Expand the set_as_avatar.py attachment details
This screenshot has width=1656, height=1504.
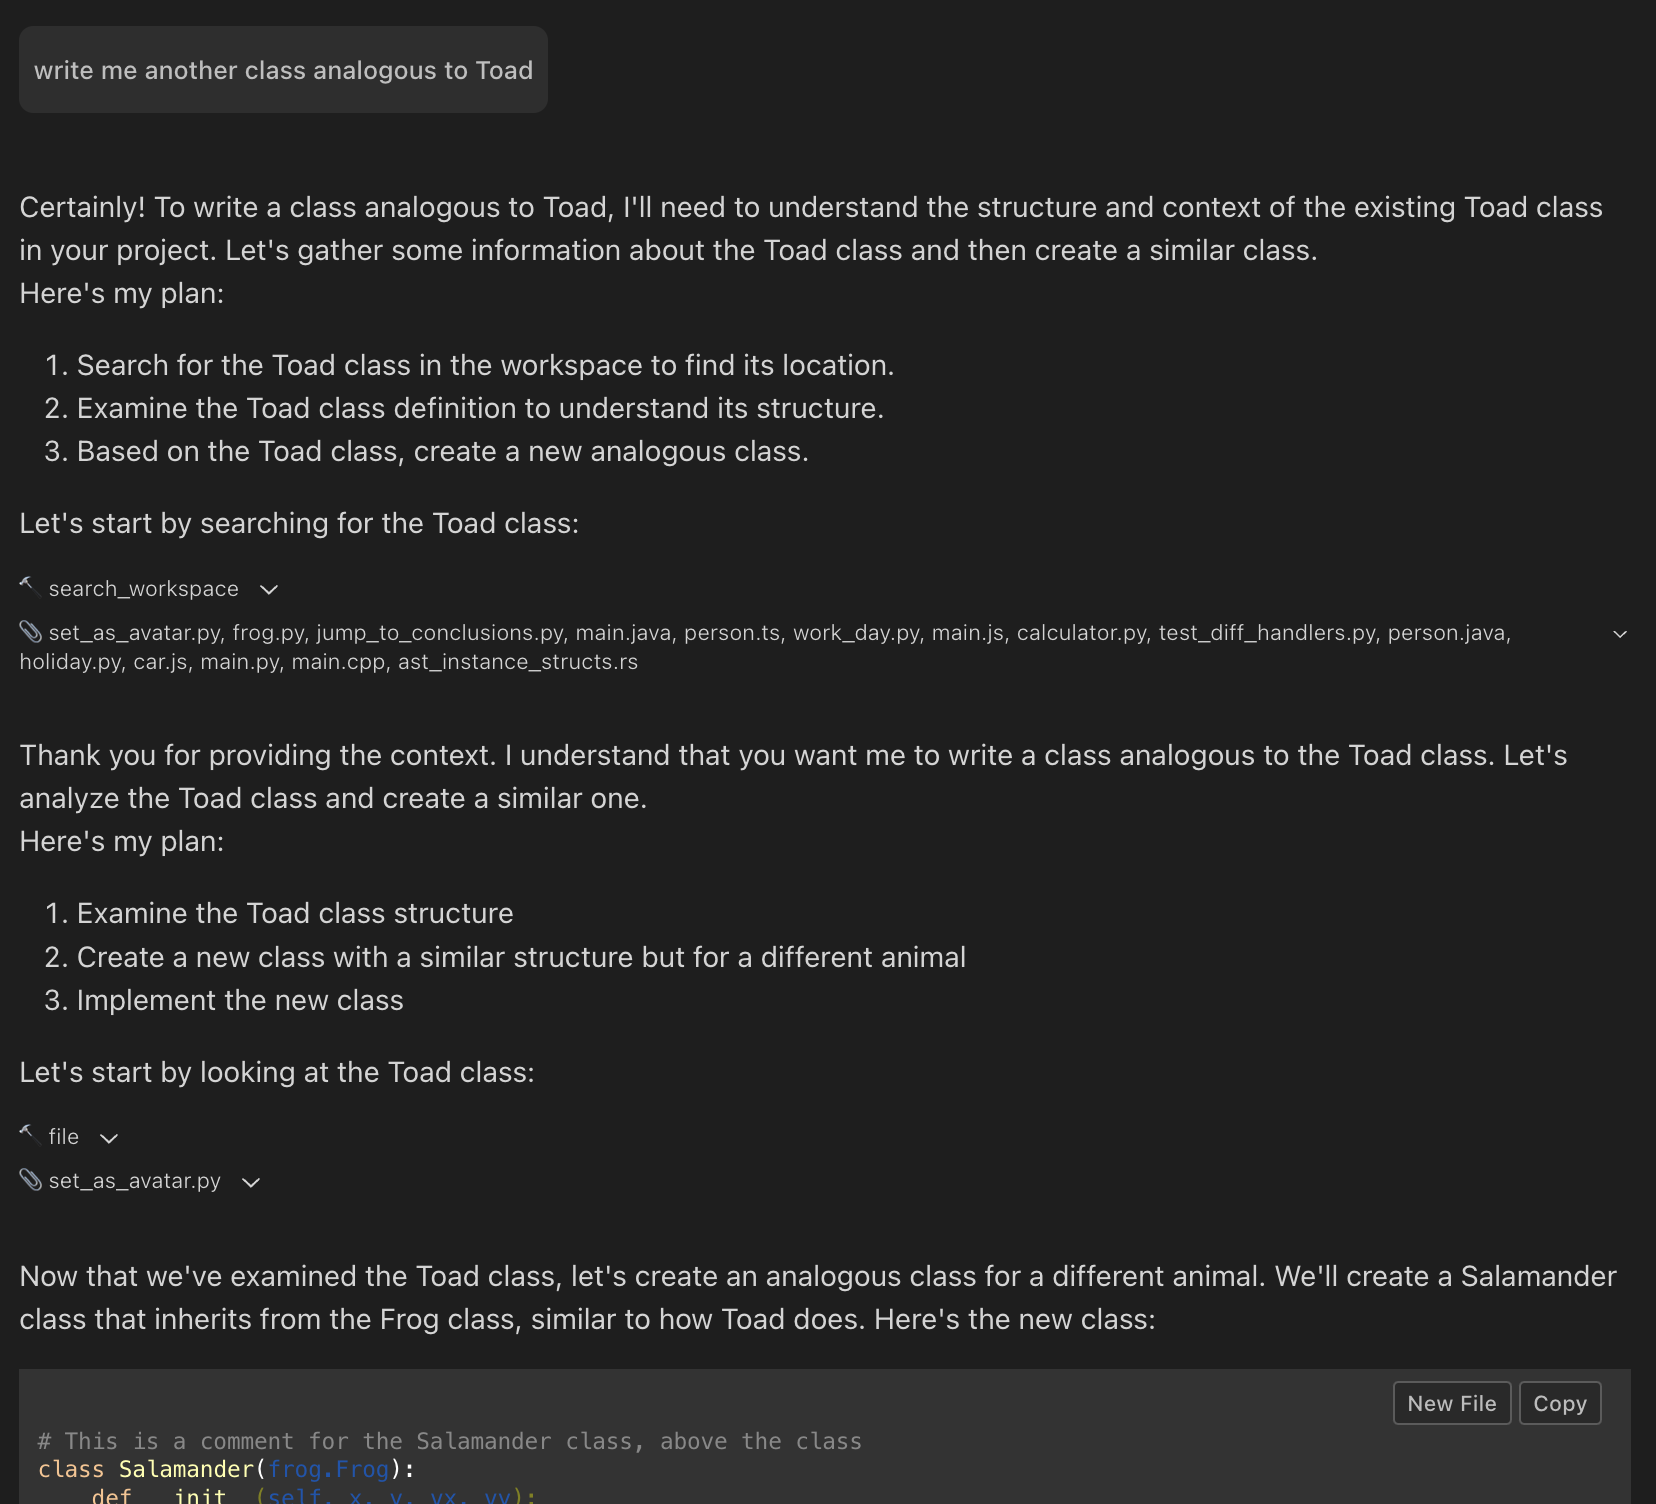tap(251, 1181)
